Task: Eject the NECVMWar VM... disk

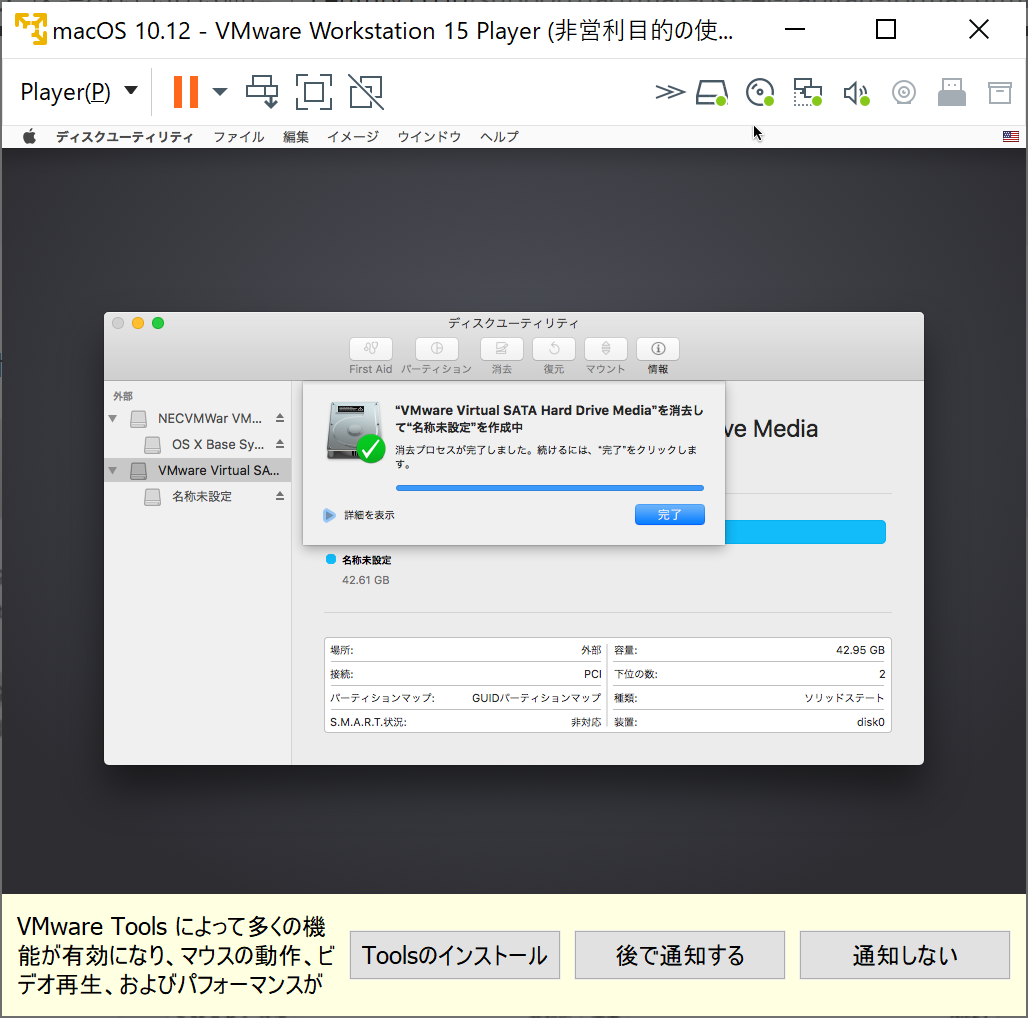Action: (280, 418)
